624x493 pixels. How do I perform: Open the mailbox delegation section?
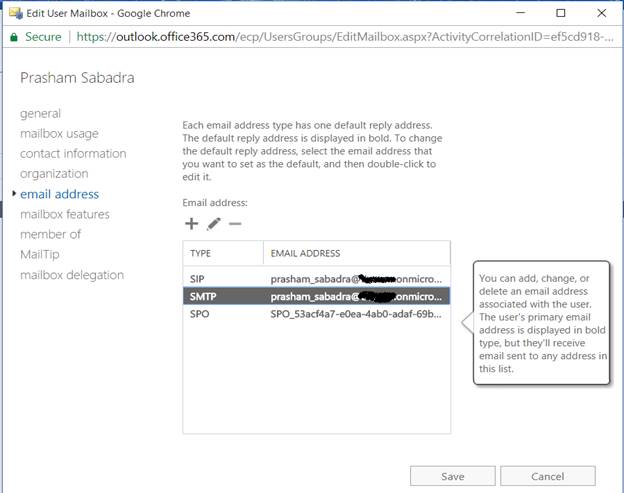point(72,275)
